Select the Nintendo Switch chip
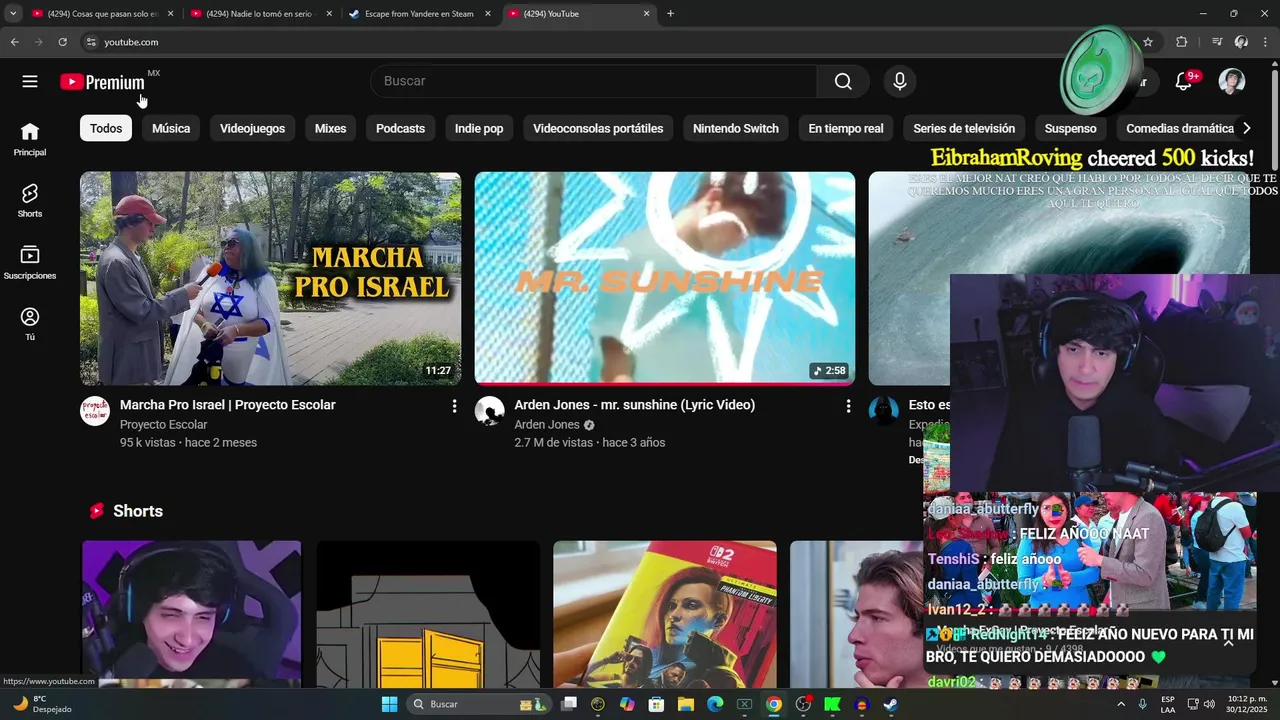Viewport: 1280px width, 720px height. 736,128
